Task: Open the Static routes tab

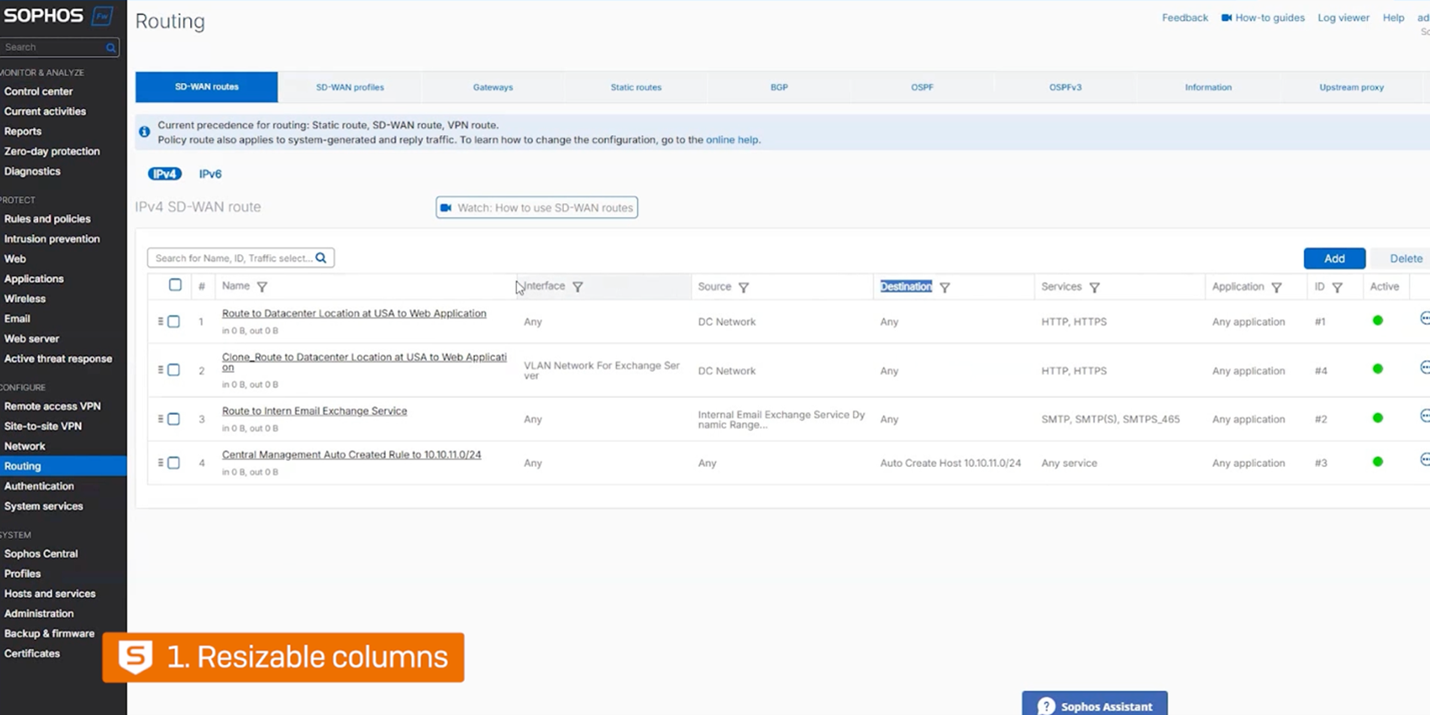Action: point(636,87)
